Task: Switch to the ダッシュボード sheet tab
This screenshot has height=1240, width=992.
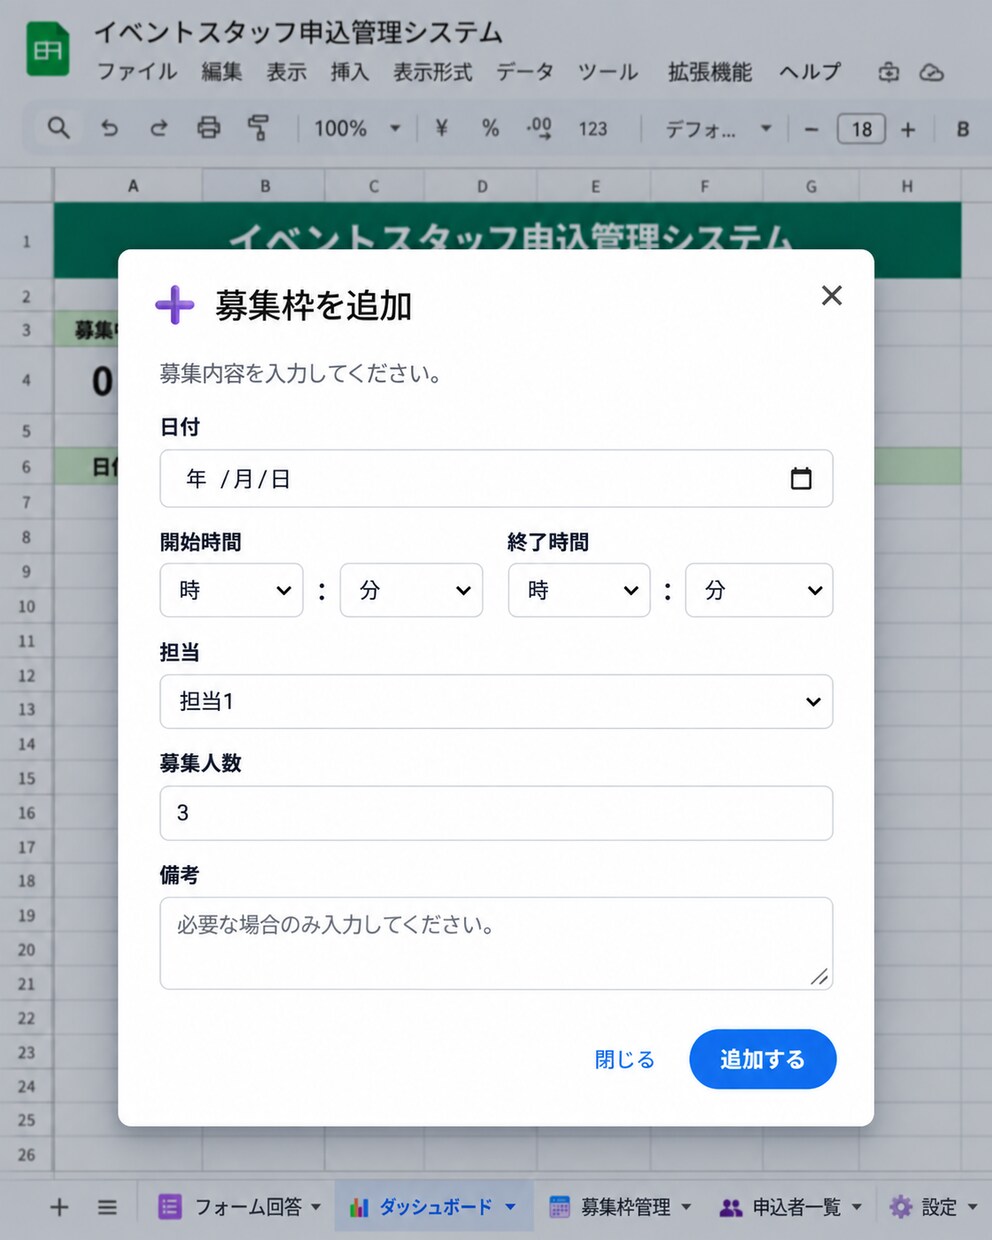Action: pos(433,1207)
